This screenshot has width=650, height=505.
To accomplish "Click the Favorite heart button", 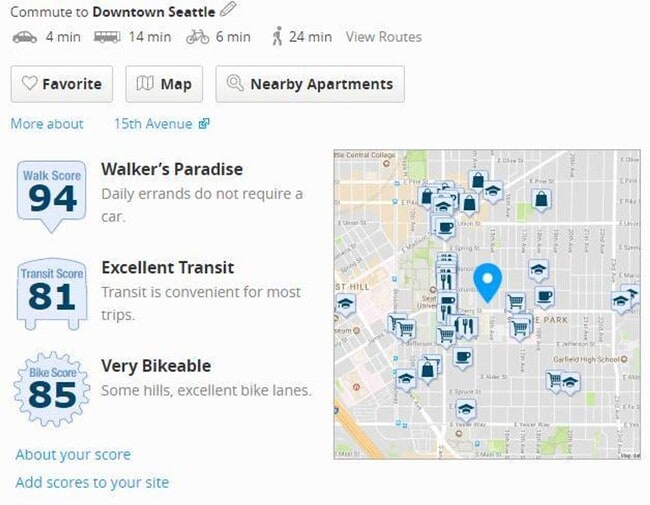I will [62, 84].
